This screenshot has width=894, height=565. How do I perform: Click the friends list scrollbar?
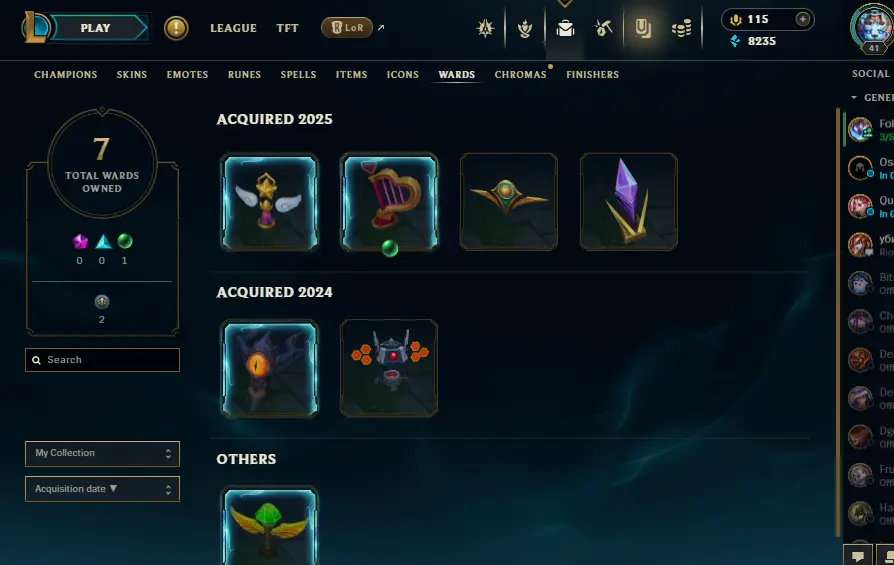(838, 322)
